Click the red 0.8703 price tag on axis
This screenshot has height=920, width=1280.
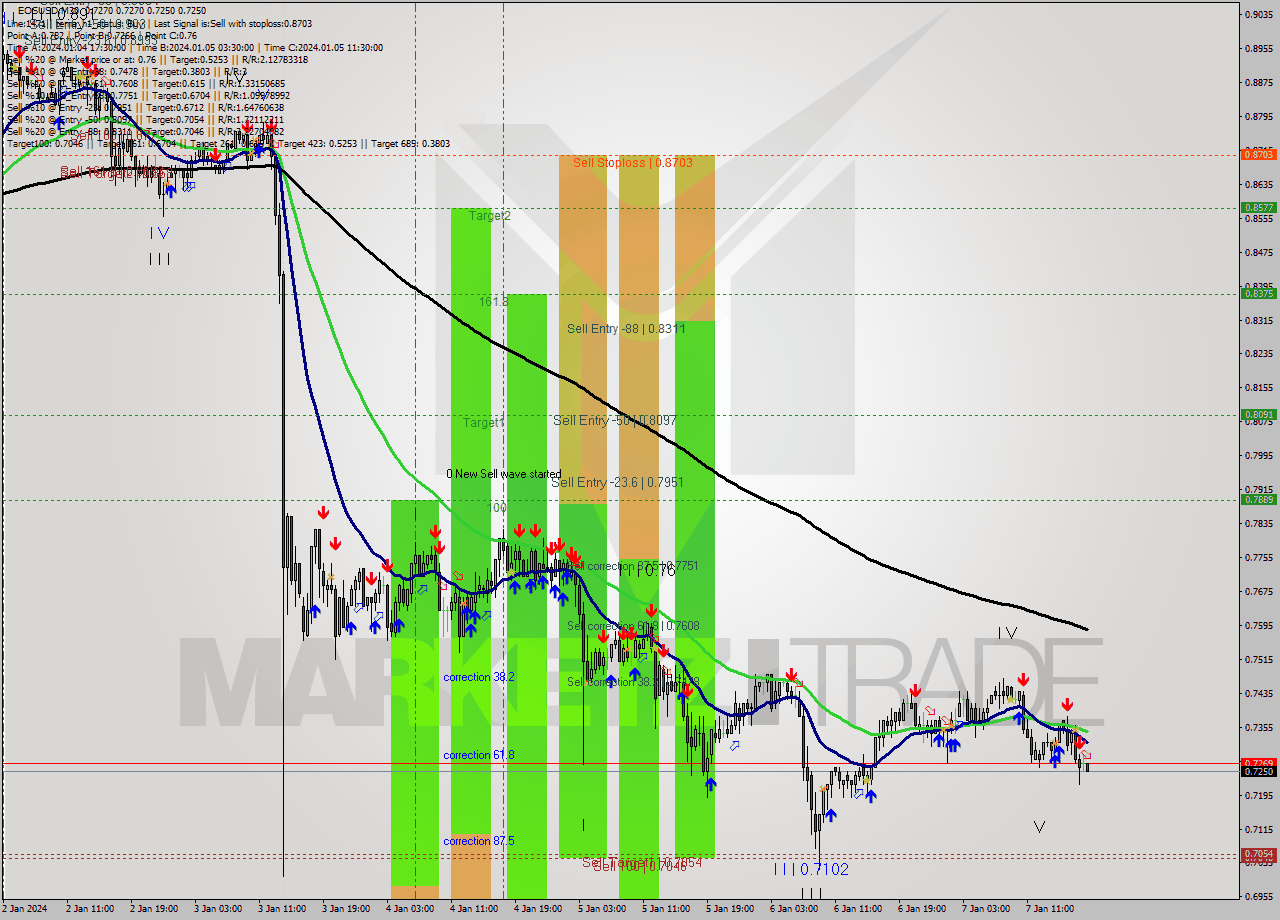[1258, 154]
